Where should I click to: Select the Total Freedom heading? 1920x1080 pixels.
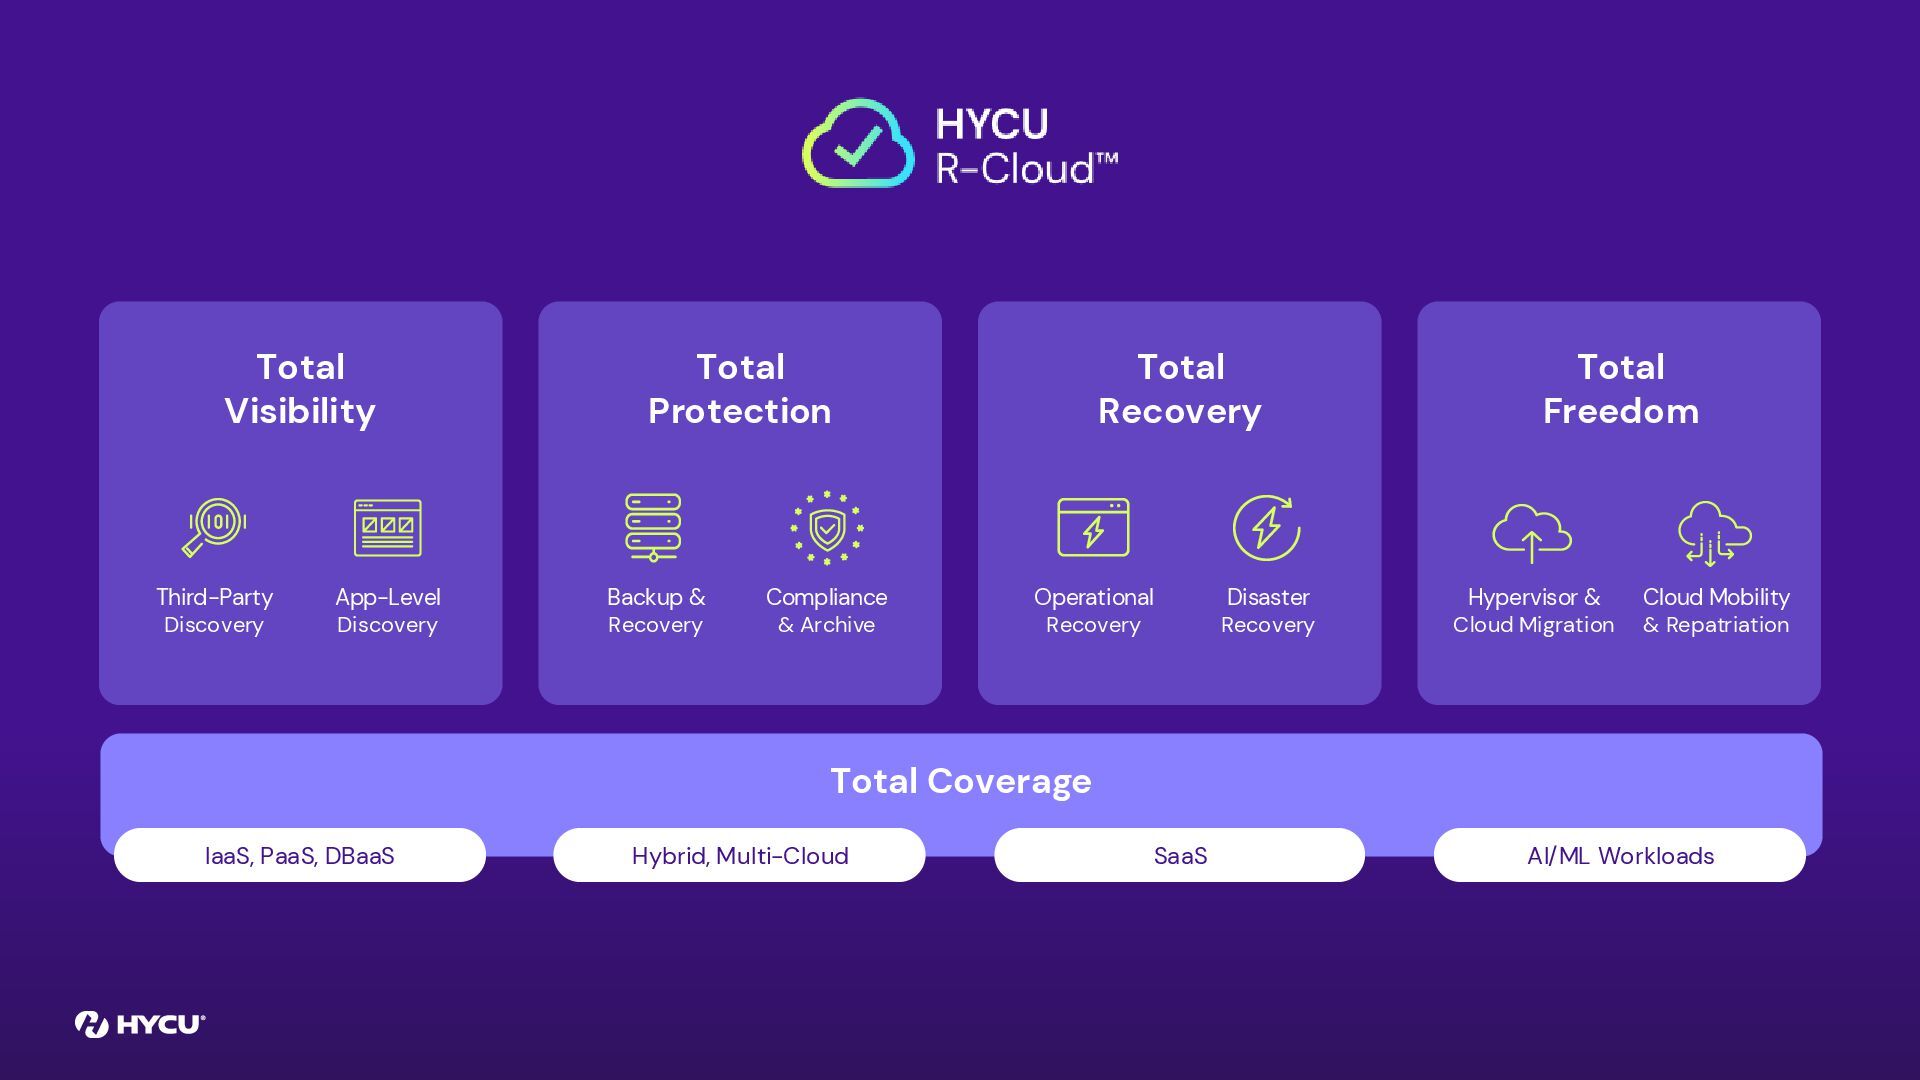pos(1620,389)
